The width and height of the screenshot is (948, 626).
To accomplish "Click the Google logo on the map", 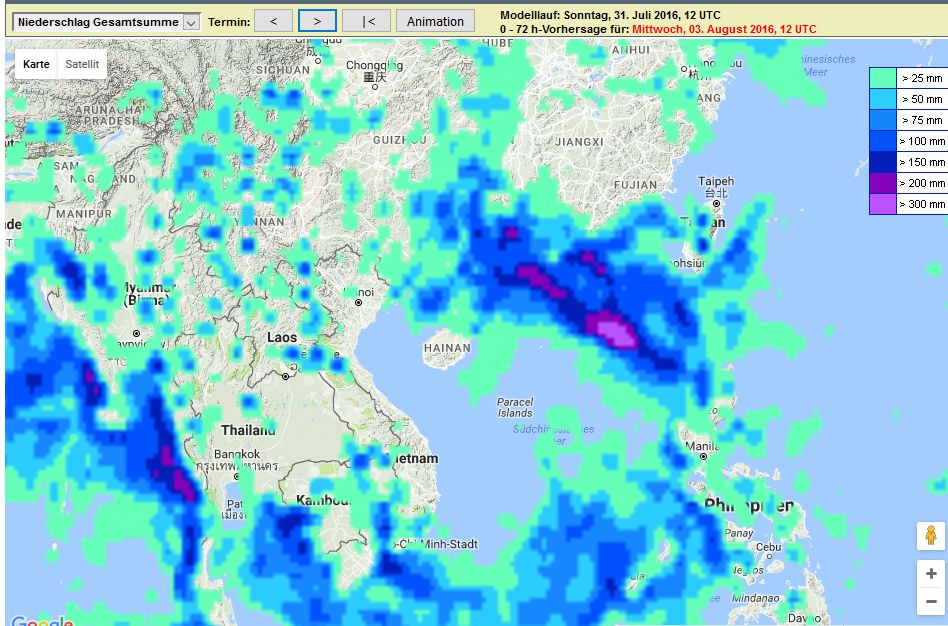I will (x=42, y=620).
